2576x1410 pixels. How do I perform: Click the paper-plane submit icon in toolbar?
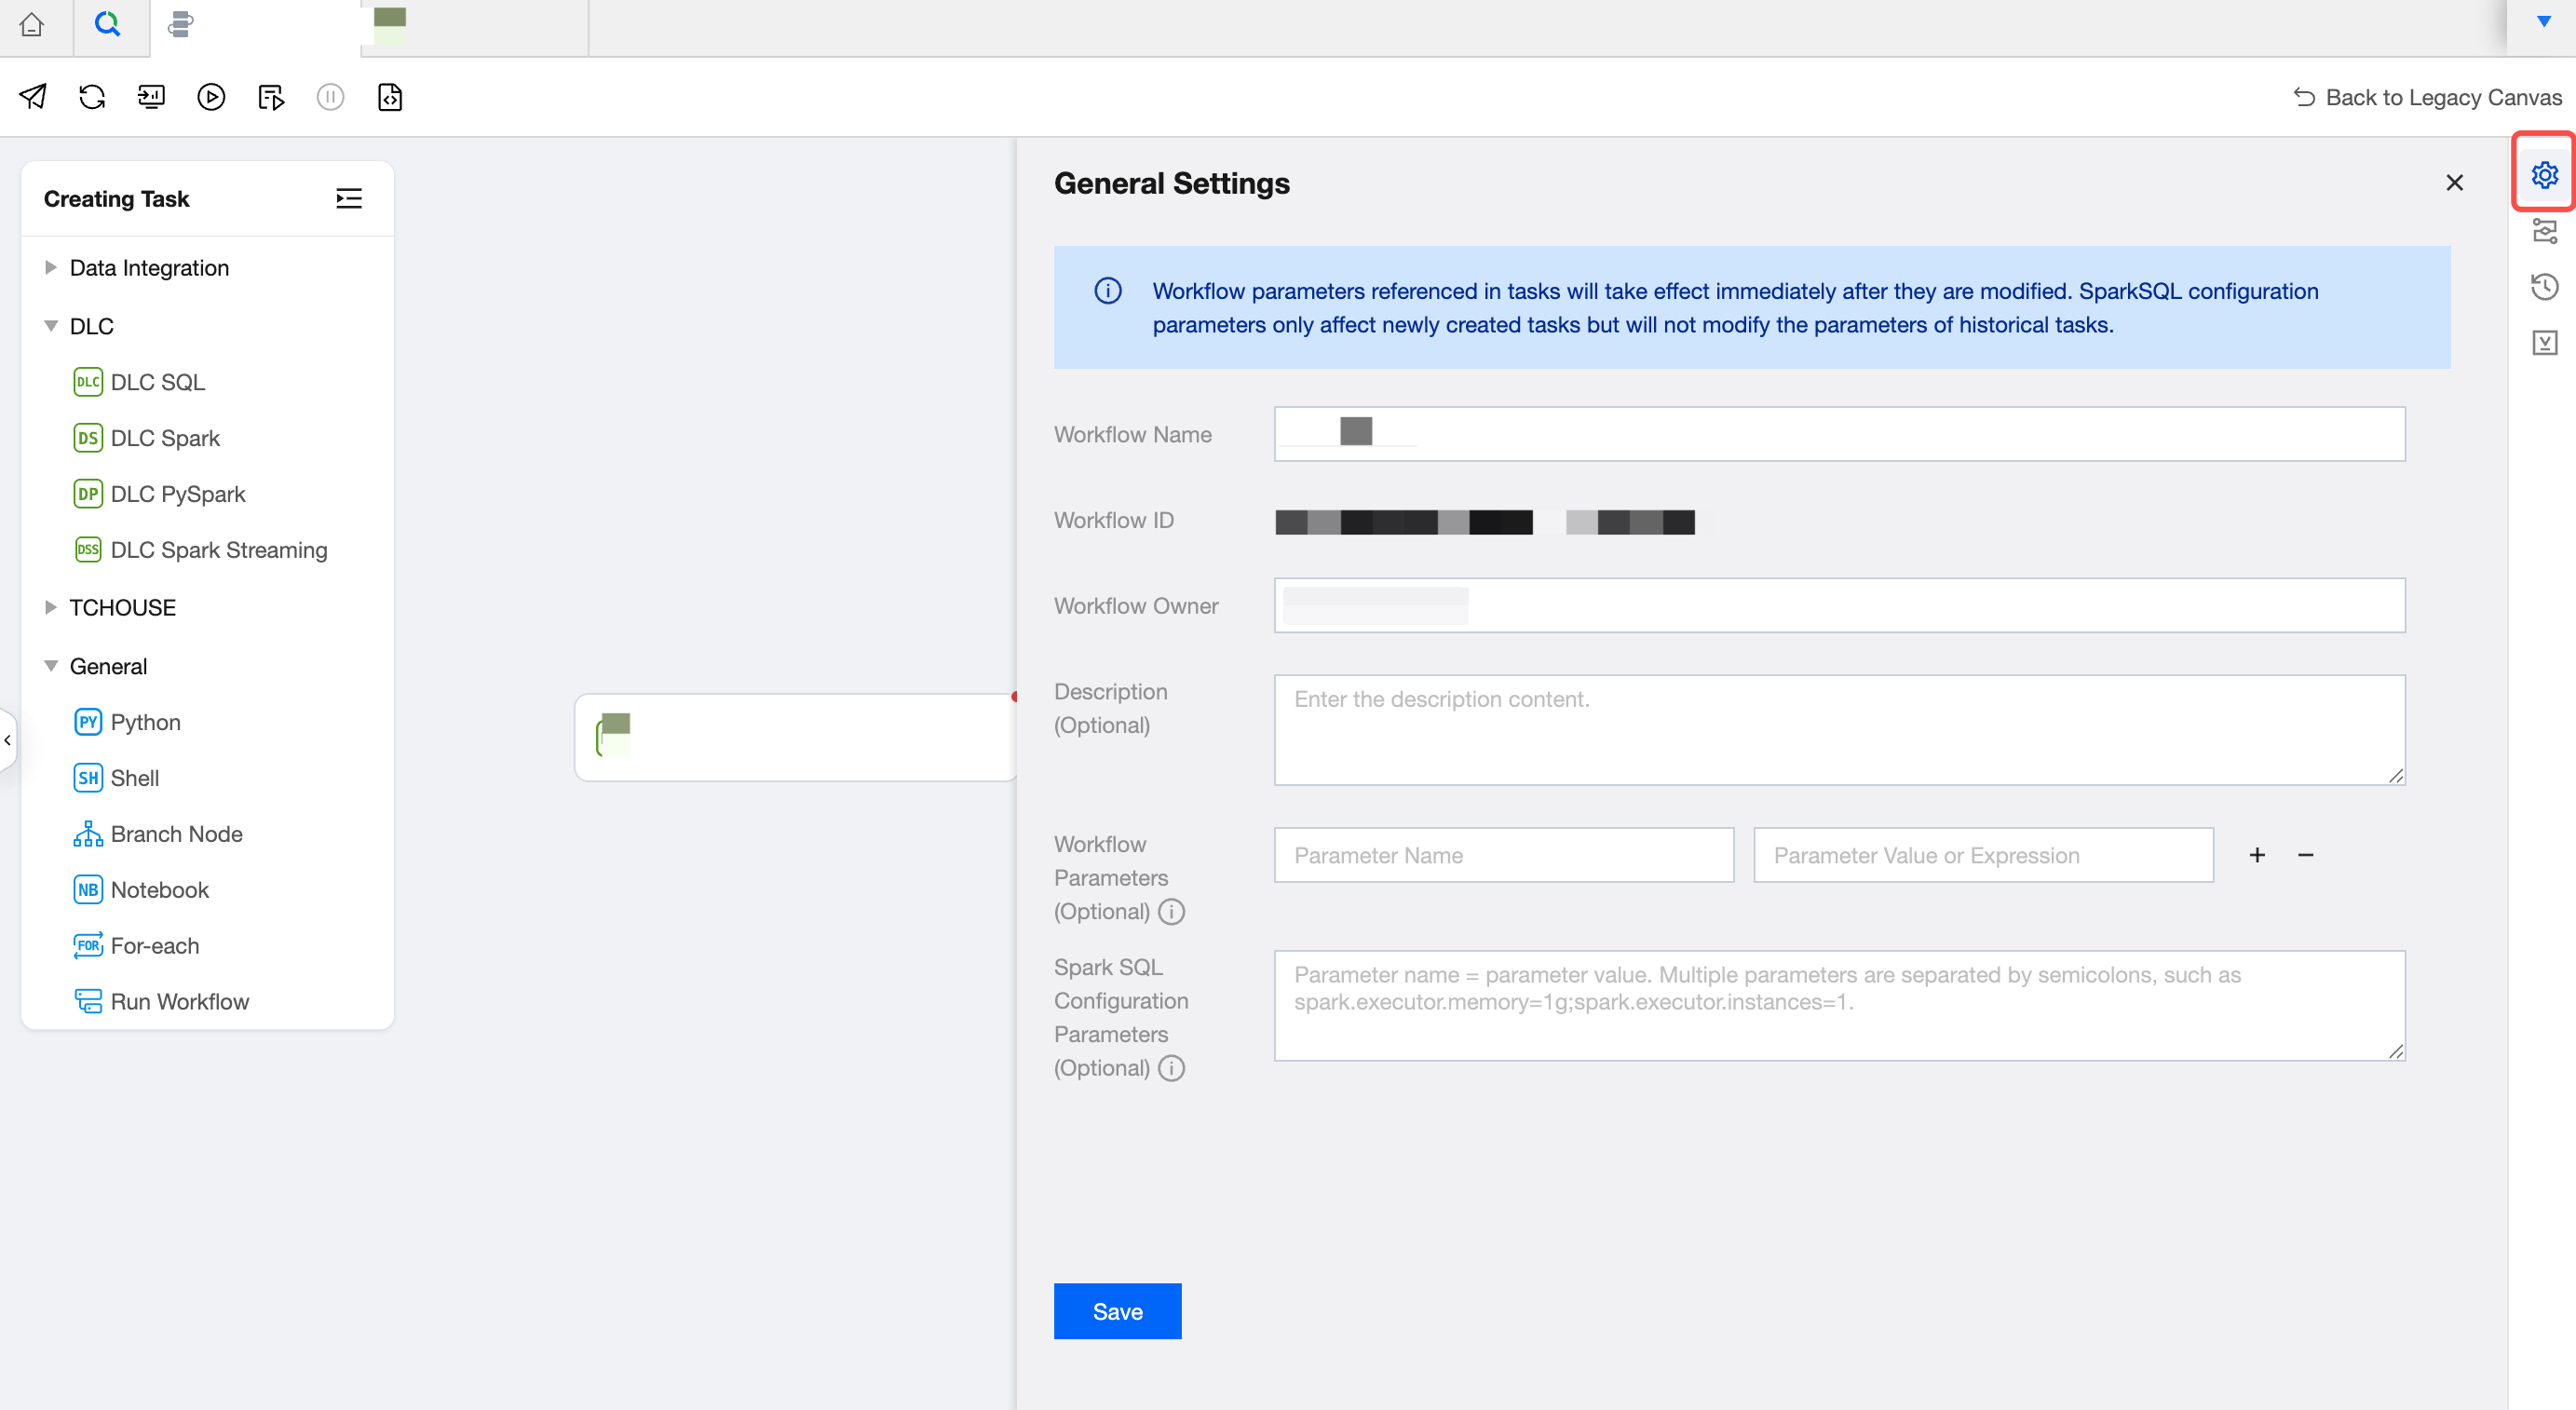(33, 97)
